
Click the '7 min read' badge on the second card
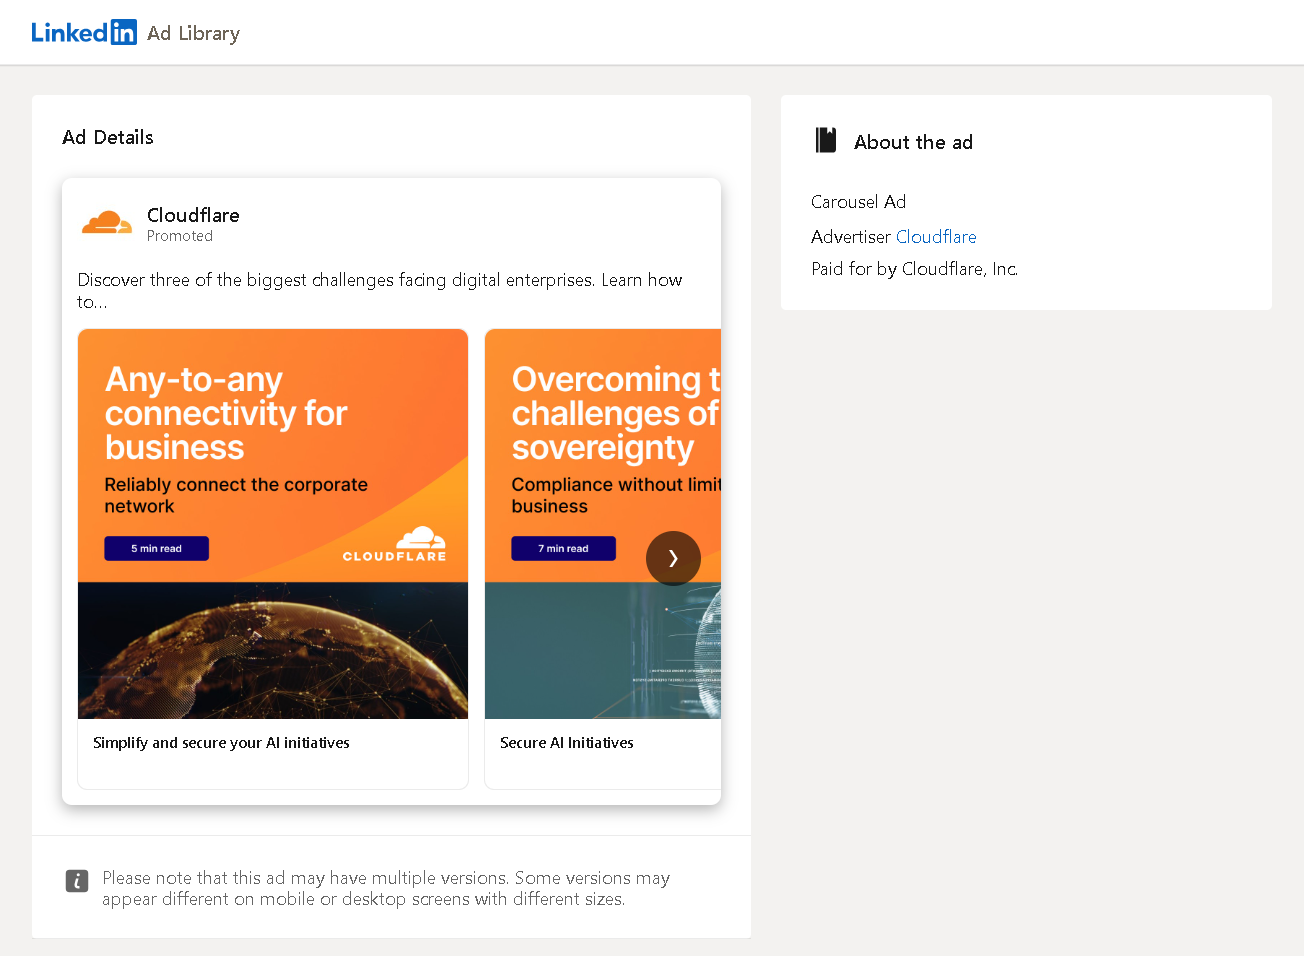[x=563, y=548]
